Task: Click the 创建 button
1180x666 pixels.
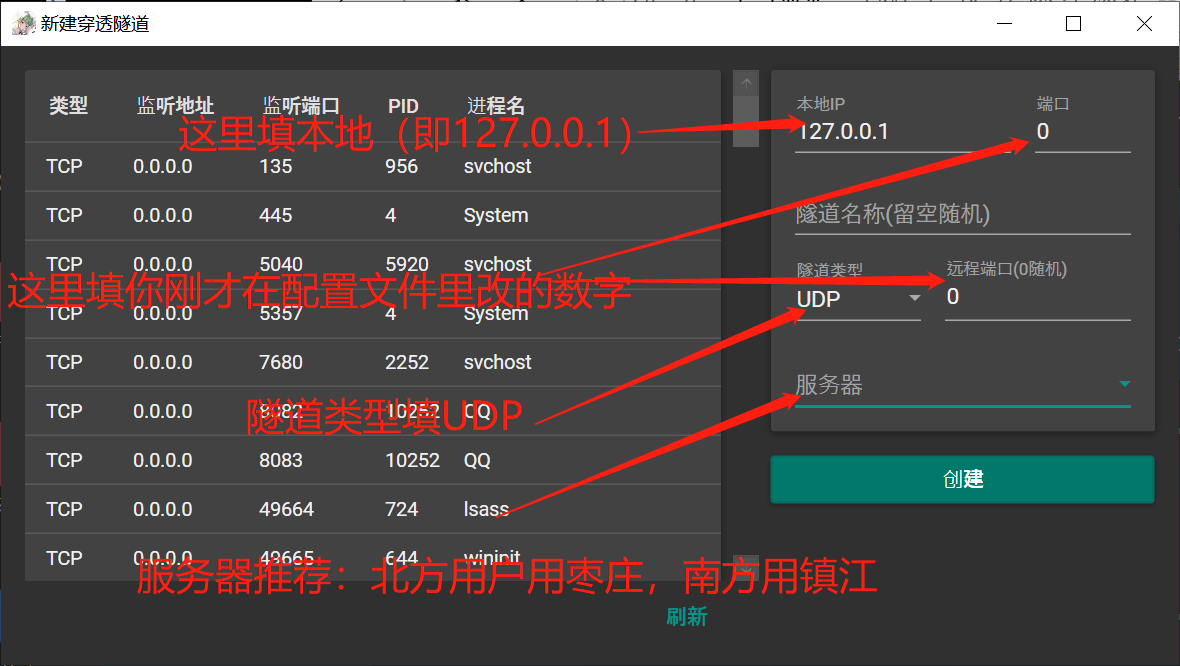Action: coord(962,479)
